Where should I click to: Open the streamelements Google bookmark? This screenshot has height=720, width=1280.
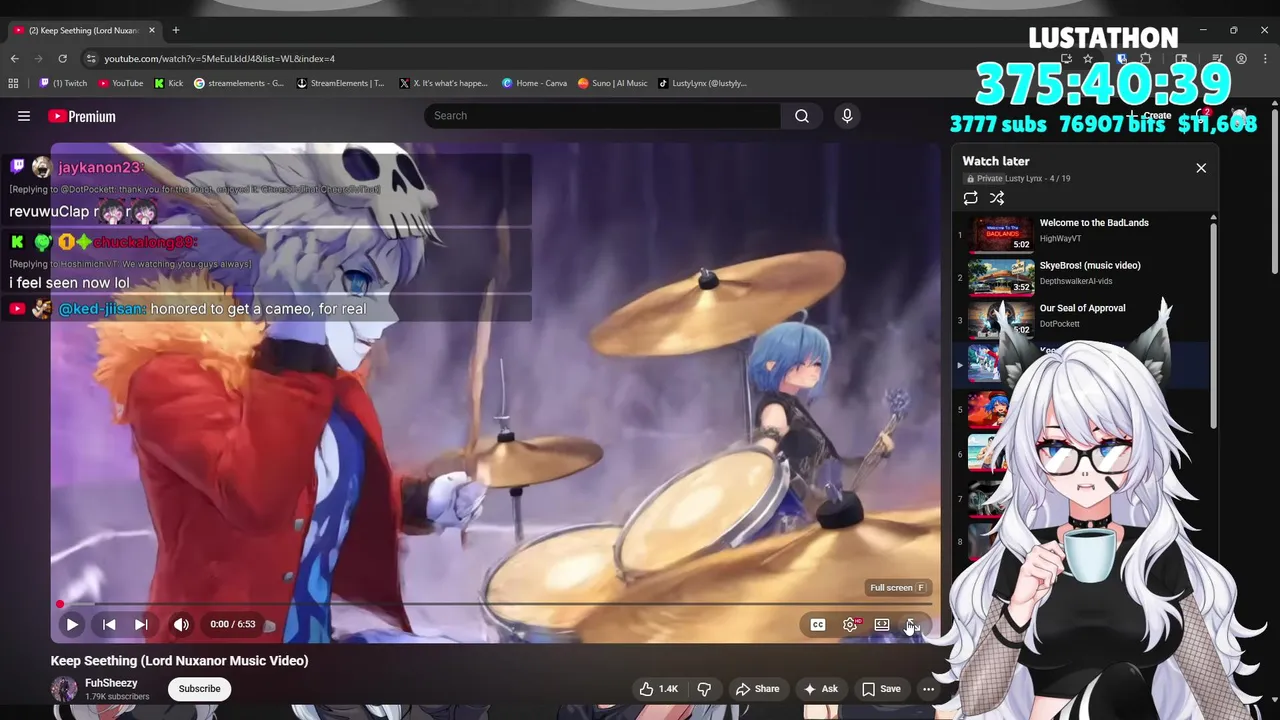click(239, 83)
